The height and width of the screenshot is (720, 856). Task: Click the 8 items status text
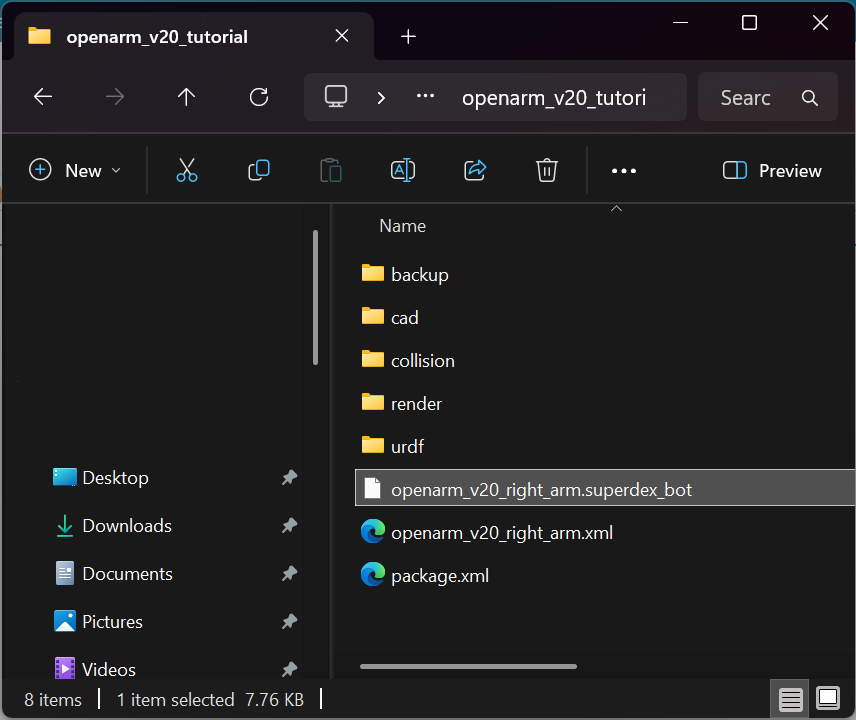[x=53, y=699]
